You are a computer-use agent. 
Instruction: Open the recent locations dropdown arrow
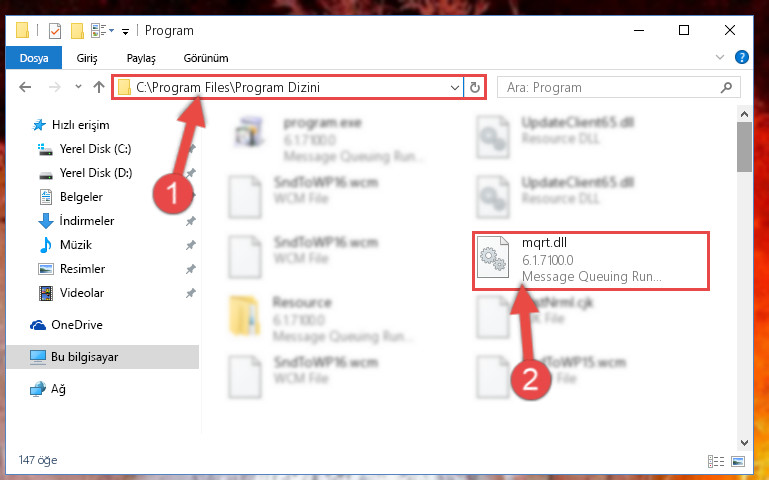coord(78,87)
